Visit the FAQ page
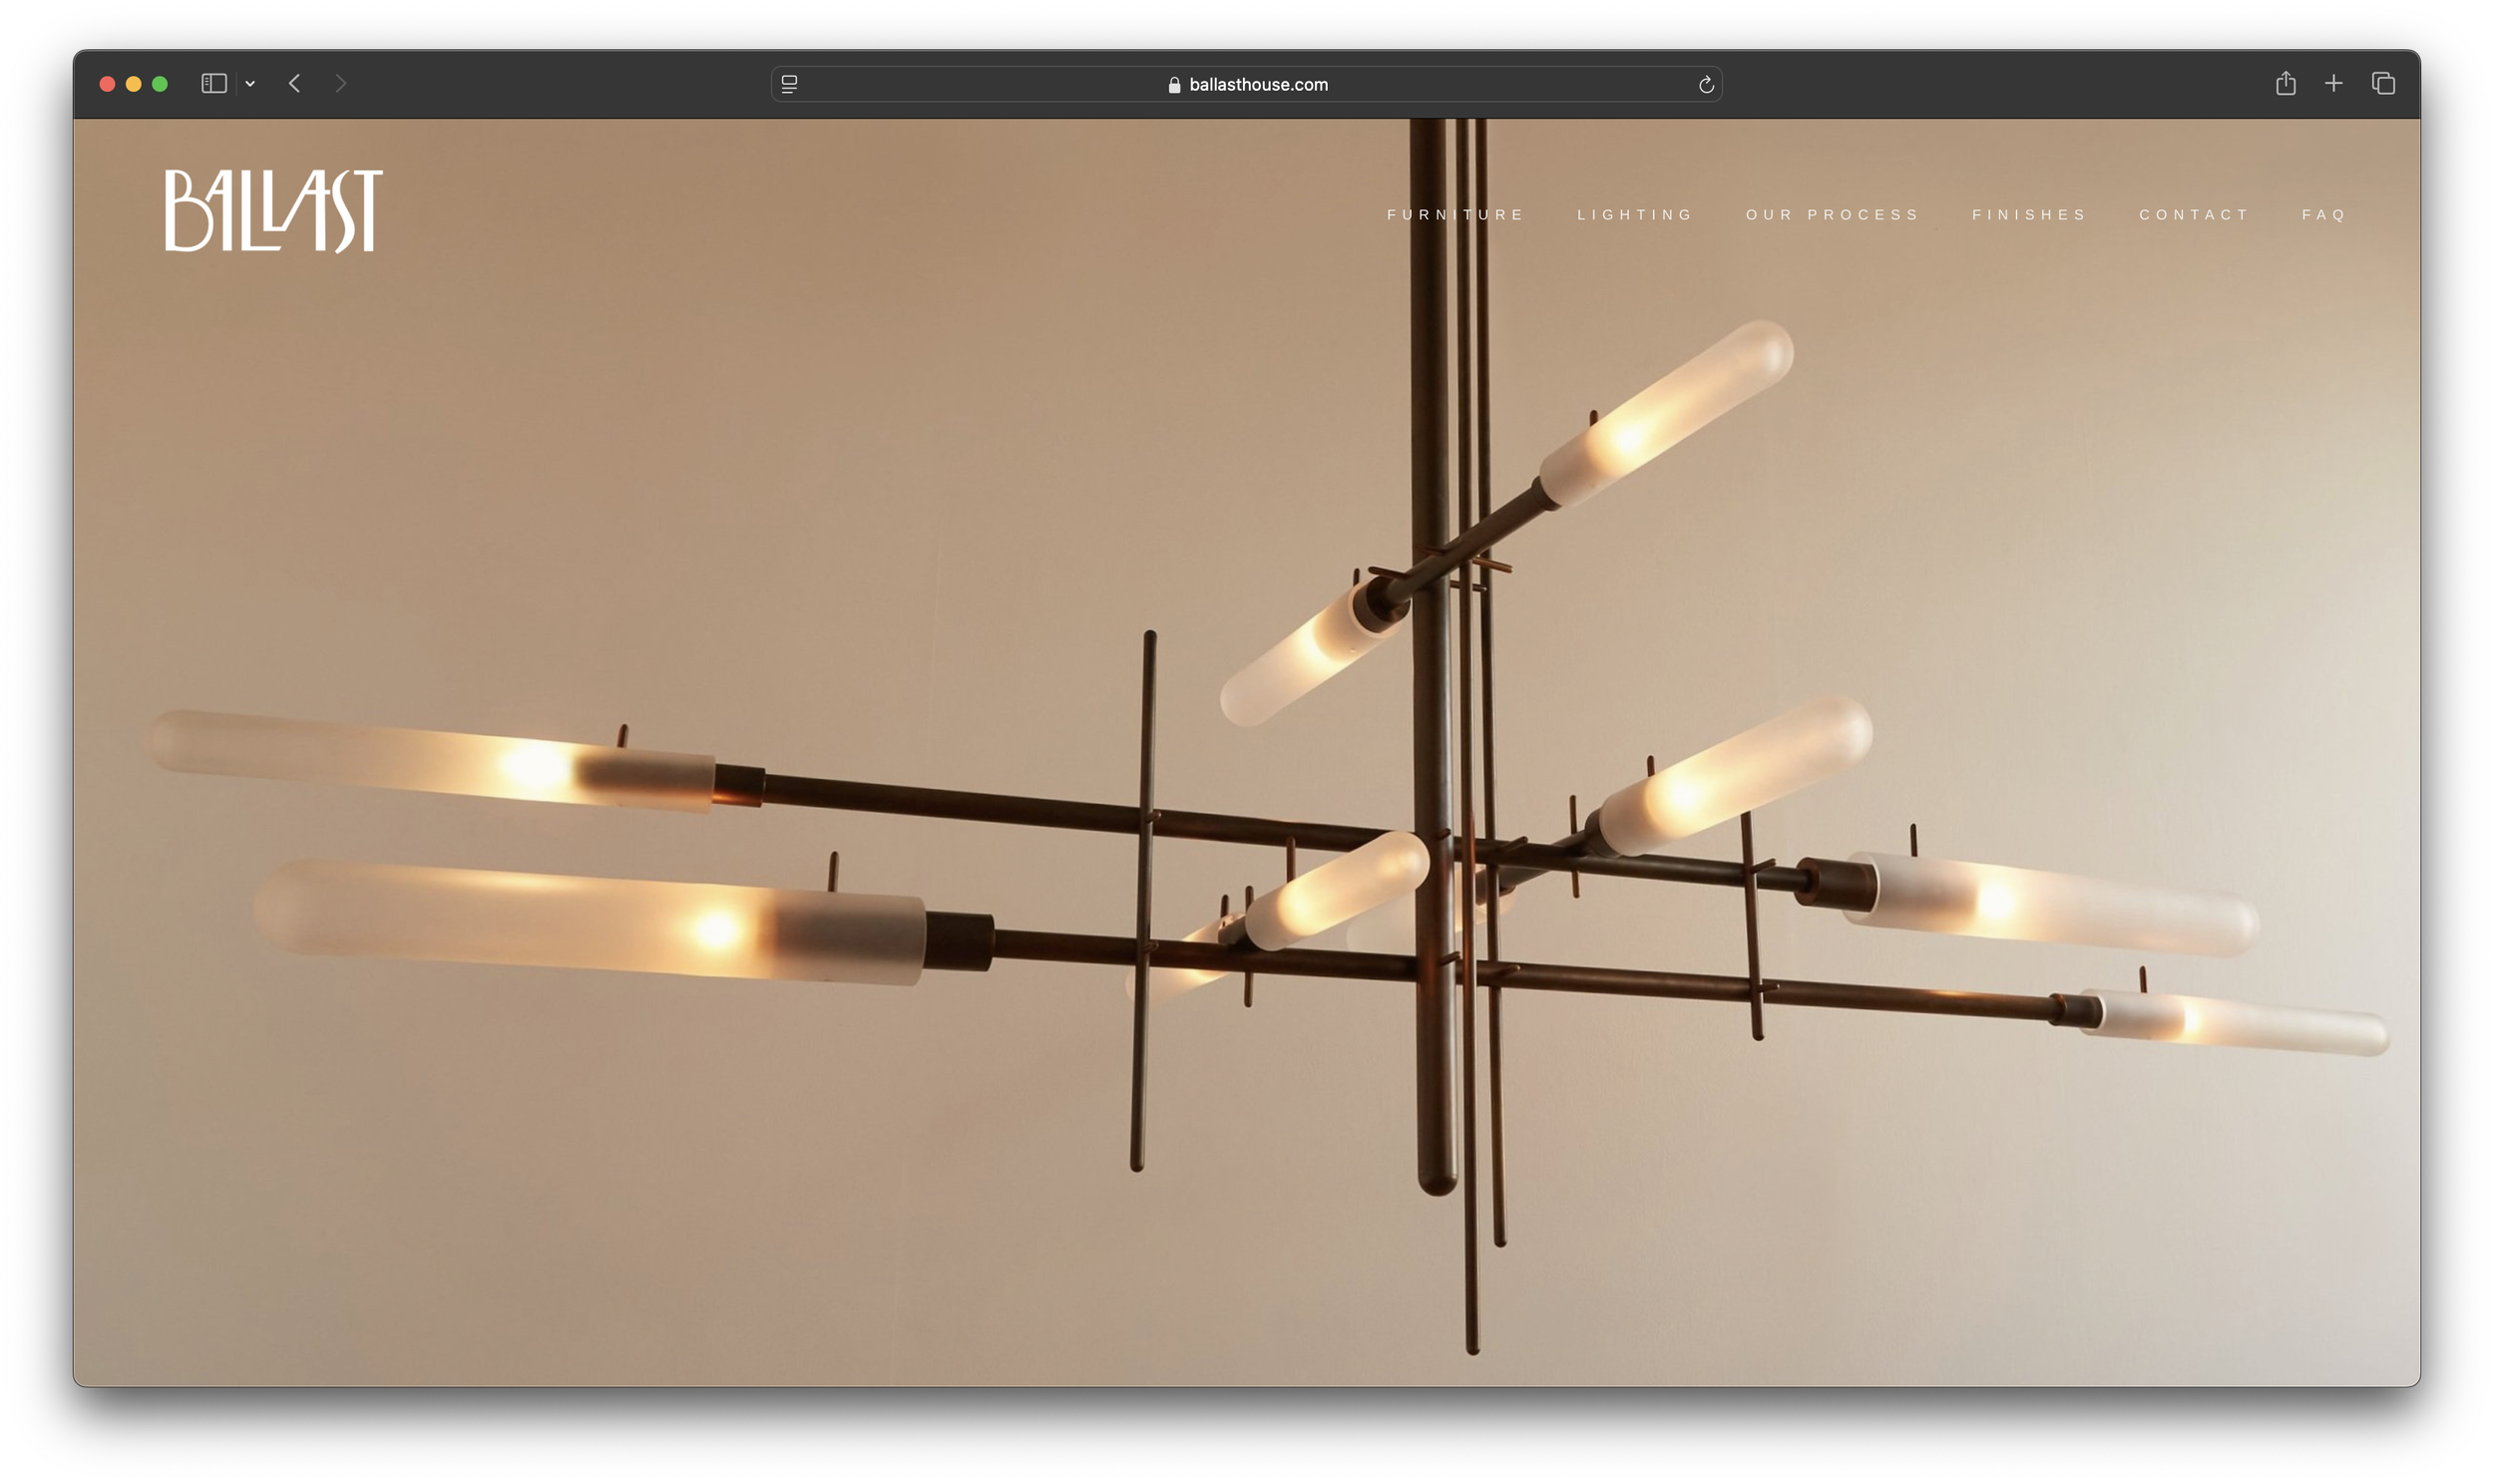 2324,215
